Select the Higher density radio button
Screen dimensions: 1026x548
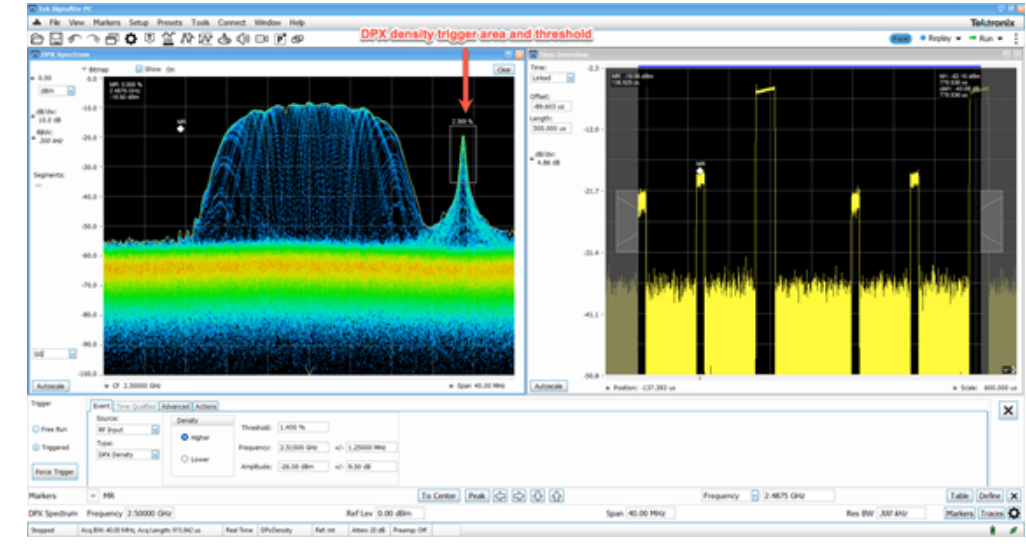point(185,437)
